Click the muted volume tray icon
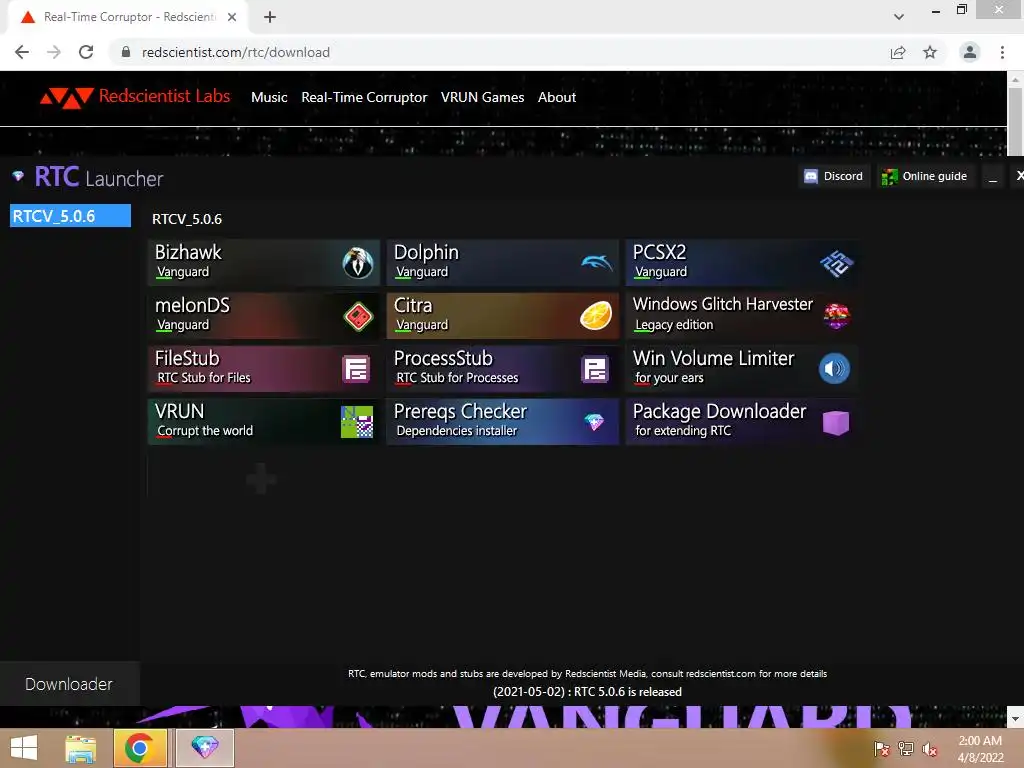This screenshot has height=768, width=1024. 929,748
